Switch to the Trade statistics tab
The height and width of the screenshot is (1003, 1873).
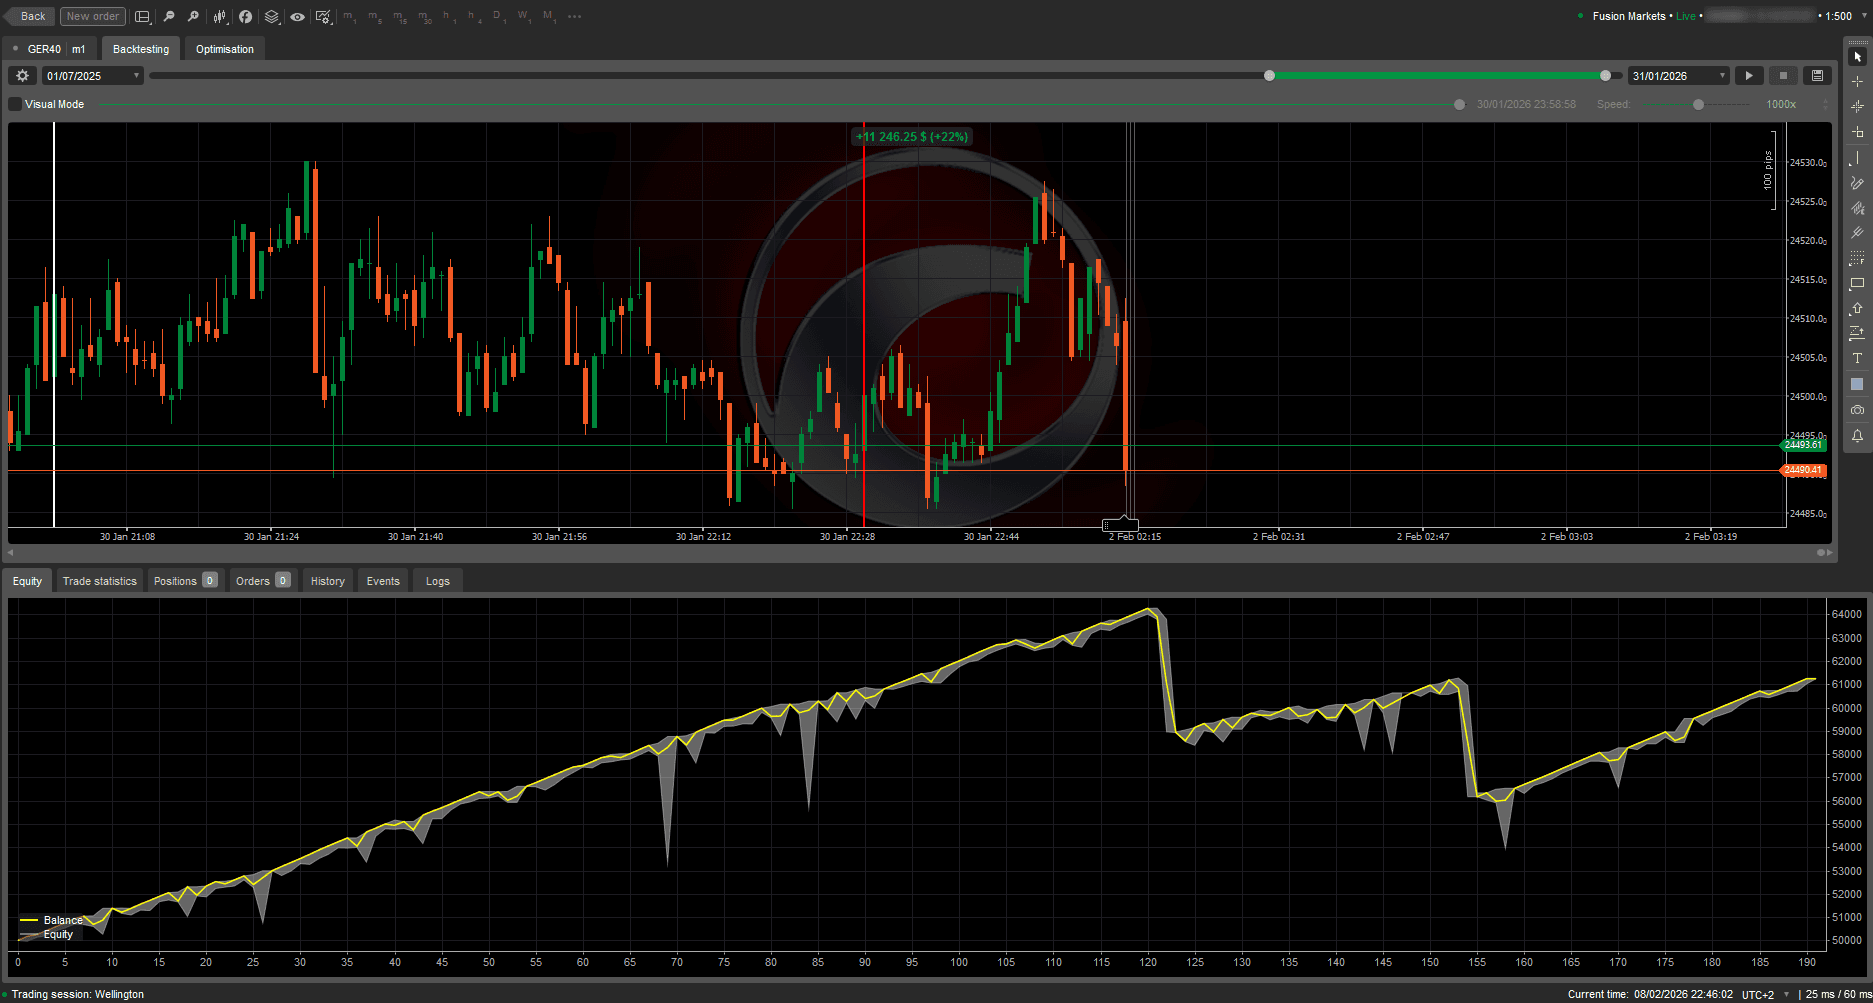[99, 580]
